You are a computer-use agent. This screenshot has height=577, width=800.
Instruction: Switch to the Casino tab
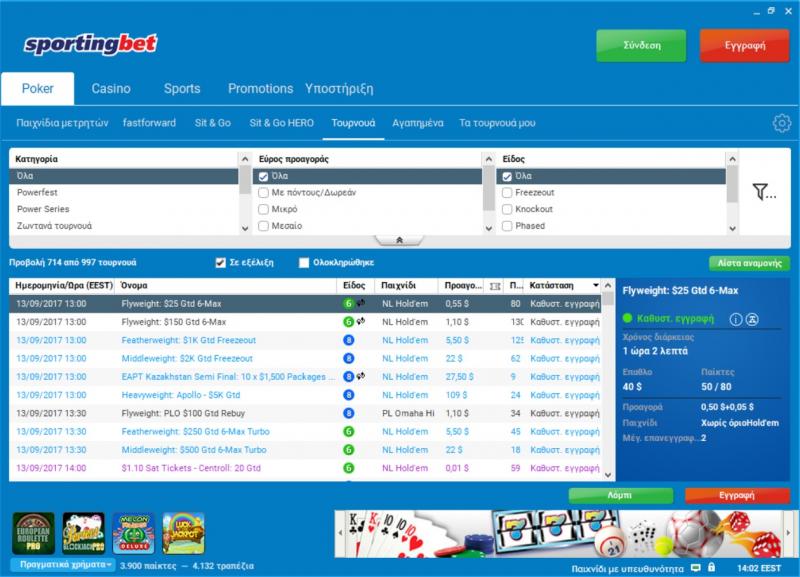(111, 88)
